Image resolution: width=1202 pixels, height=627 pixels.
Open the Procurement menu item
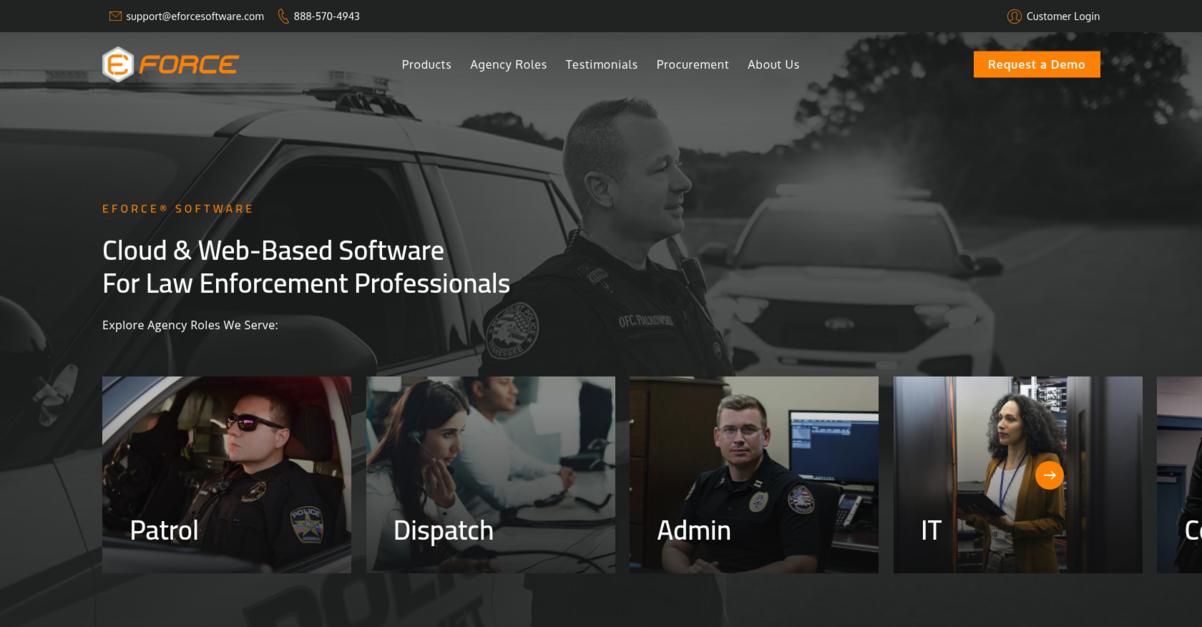click(692, 64)
